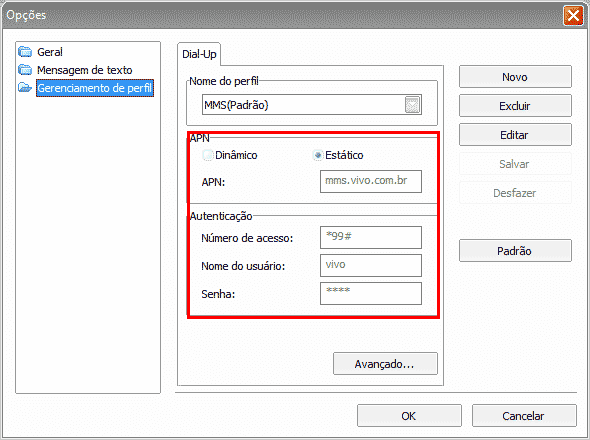Edit the profile with Editar
The width and height of the screenshot is (590, 440).
(x=515, y=135)
